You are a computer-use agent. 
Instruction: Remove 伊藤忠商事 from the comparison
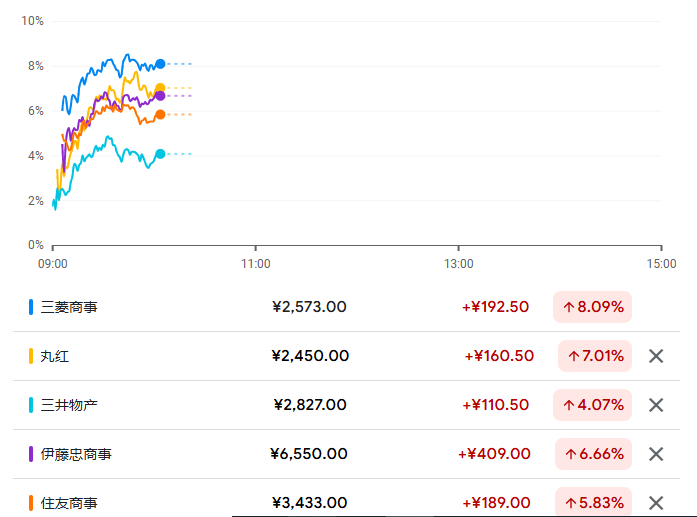click(656, 454)
